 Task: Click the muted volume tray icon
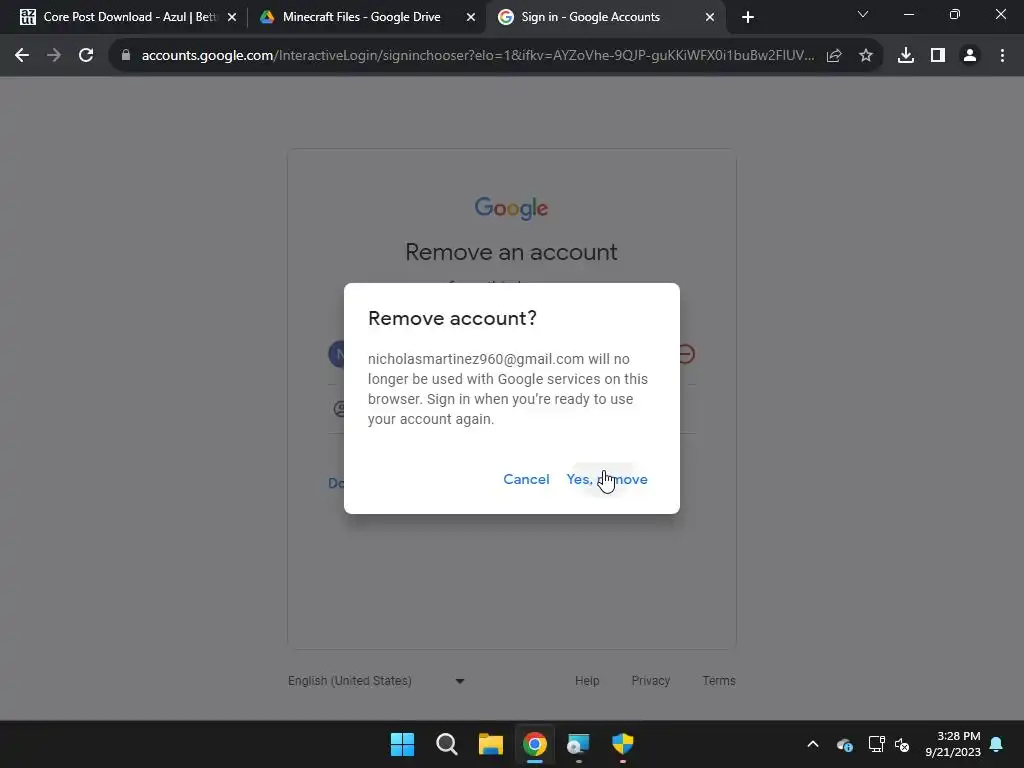pos(902,744)
